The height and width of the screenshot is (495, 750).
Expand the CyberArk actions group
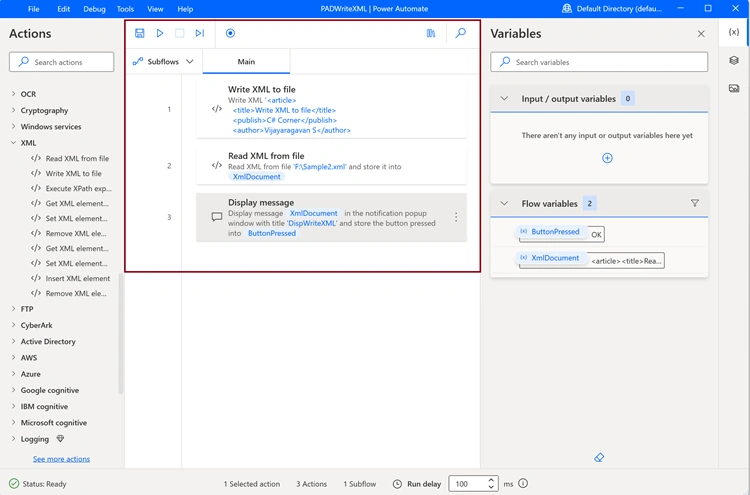(13, 325)
